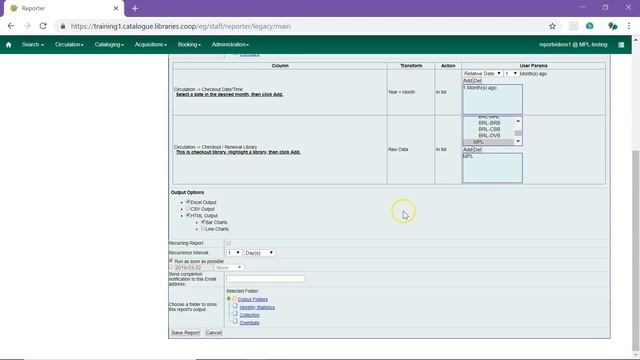Viewport: 640px width, 360px height.
Task: Open the Acquisitions menu
Action: (151, 44)
